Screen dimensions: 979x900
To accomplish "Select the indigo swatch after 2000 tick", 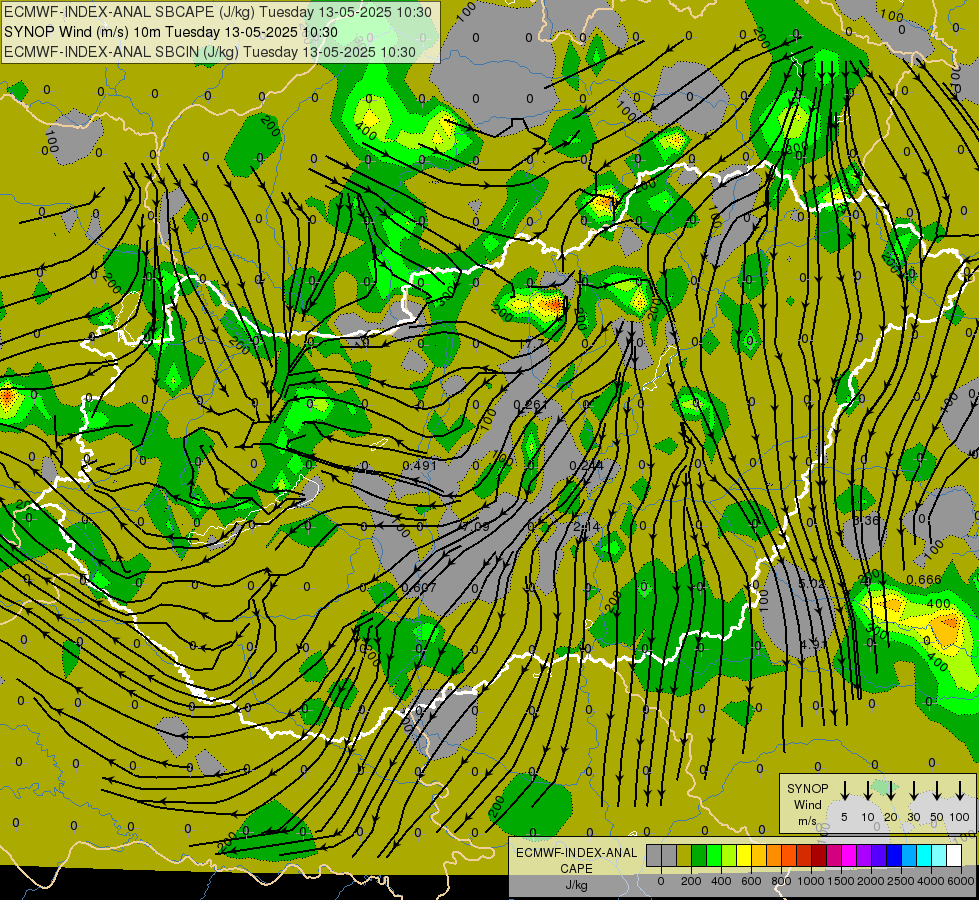I will coord(878,855).
